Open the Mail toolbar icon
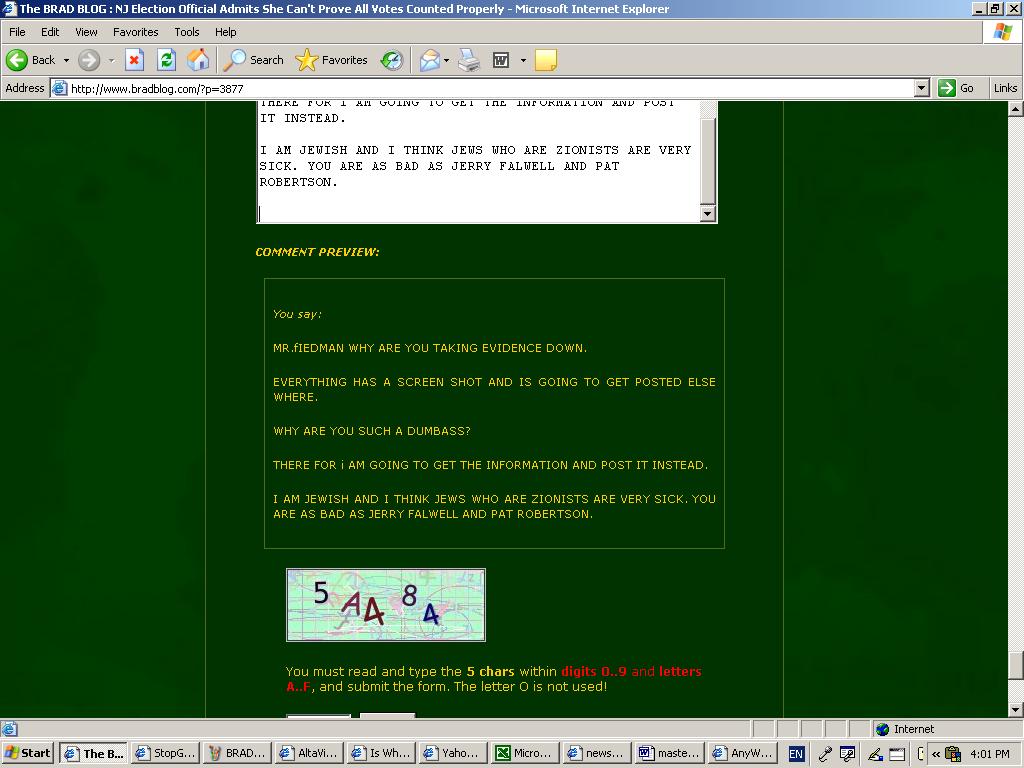The height and width of the screenshot is (768, 1024). point(429,60)
